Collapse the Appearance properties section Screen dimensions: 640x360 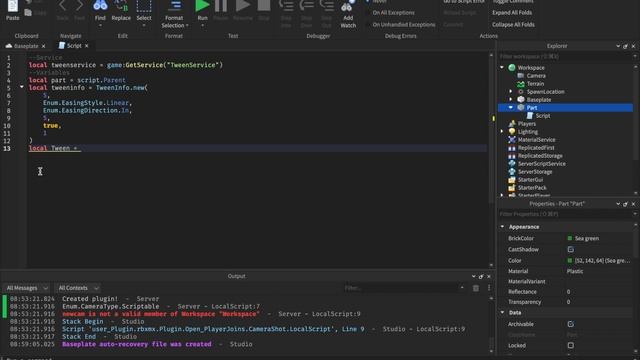pos(502,227)
